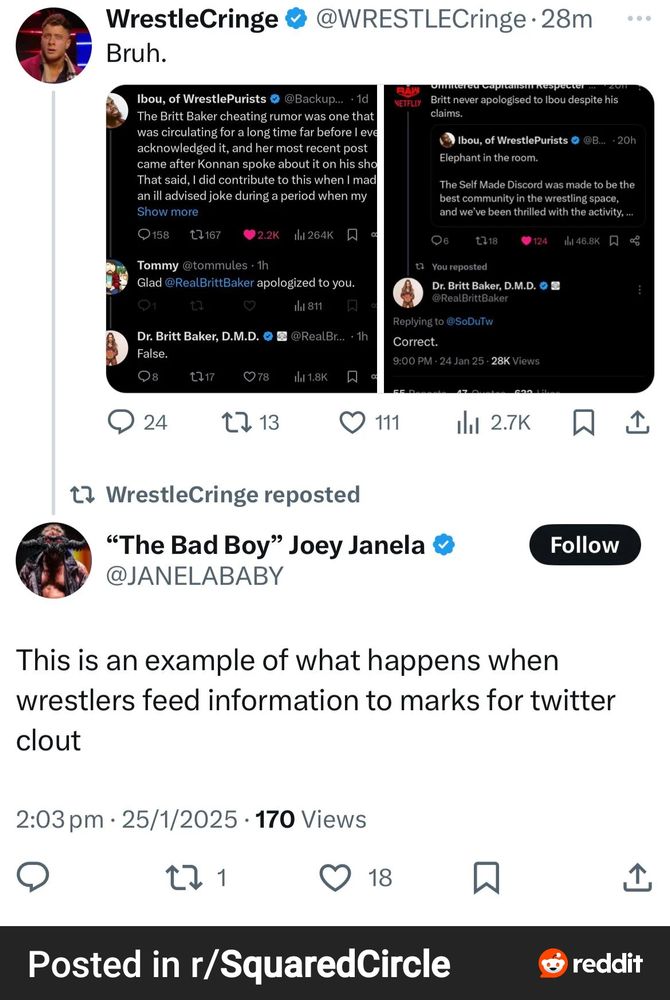Share the WrestleCringe Bruh tweet
Image resolution: width=670 pixels, height=1000 pixels.
point(636,423)
